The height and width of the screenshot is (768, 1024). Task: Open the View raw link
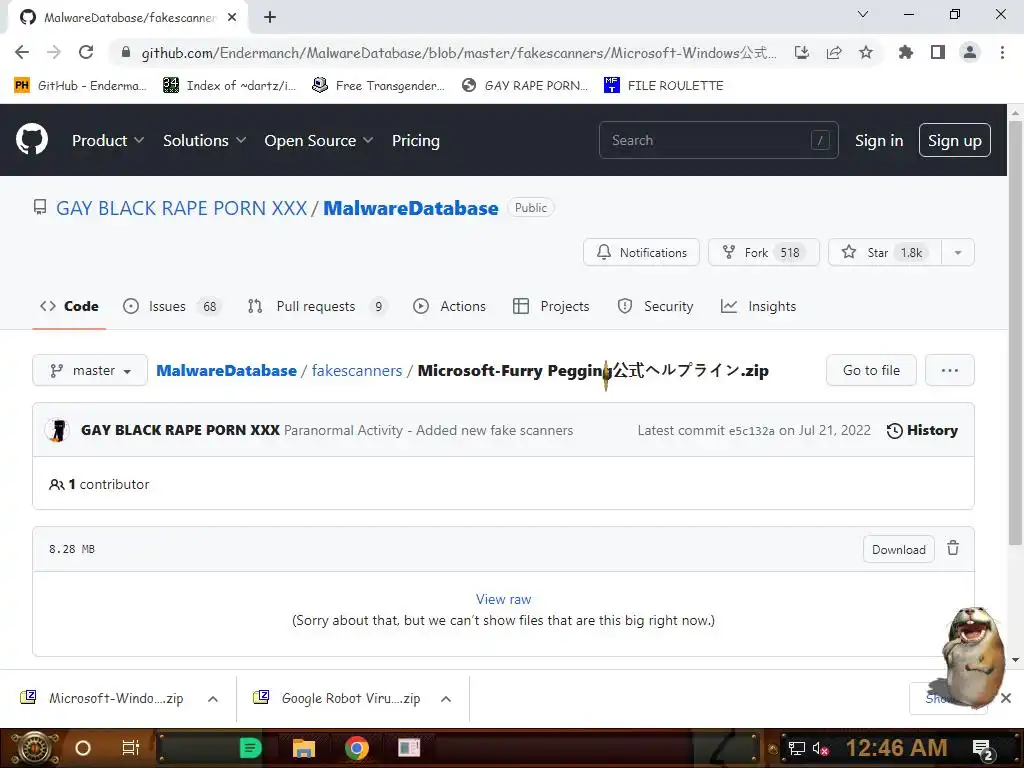(x=504, y=599)
